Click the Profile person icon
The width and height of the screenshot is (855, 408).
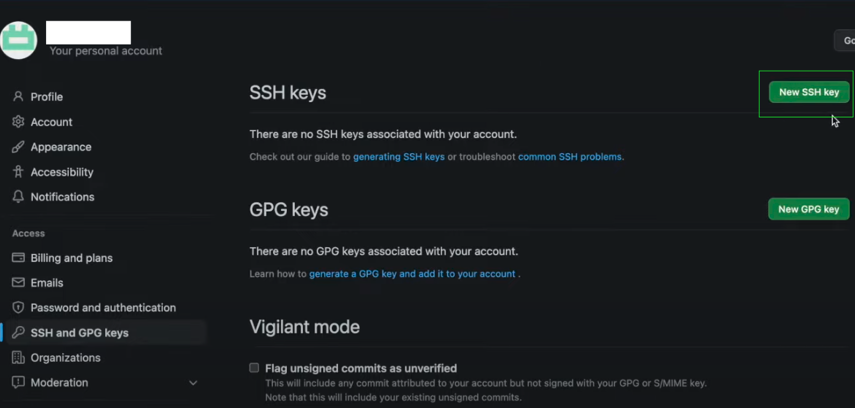coord(18,97)
